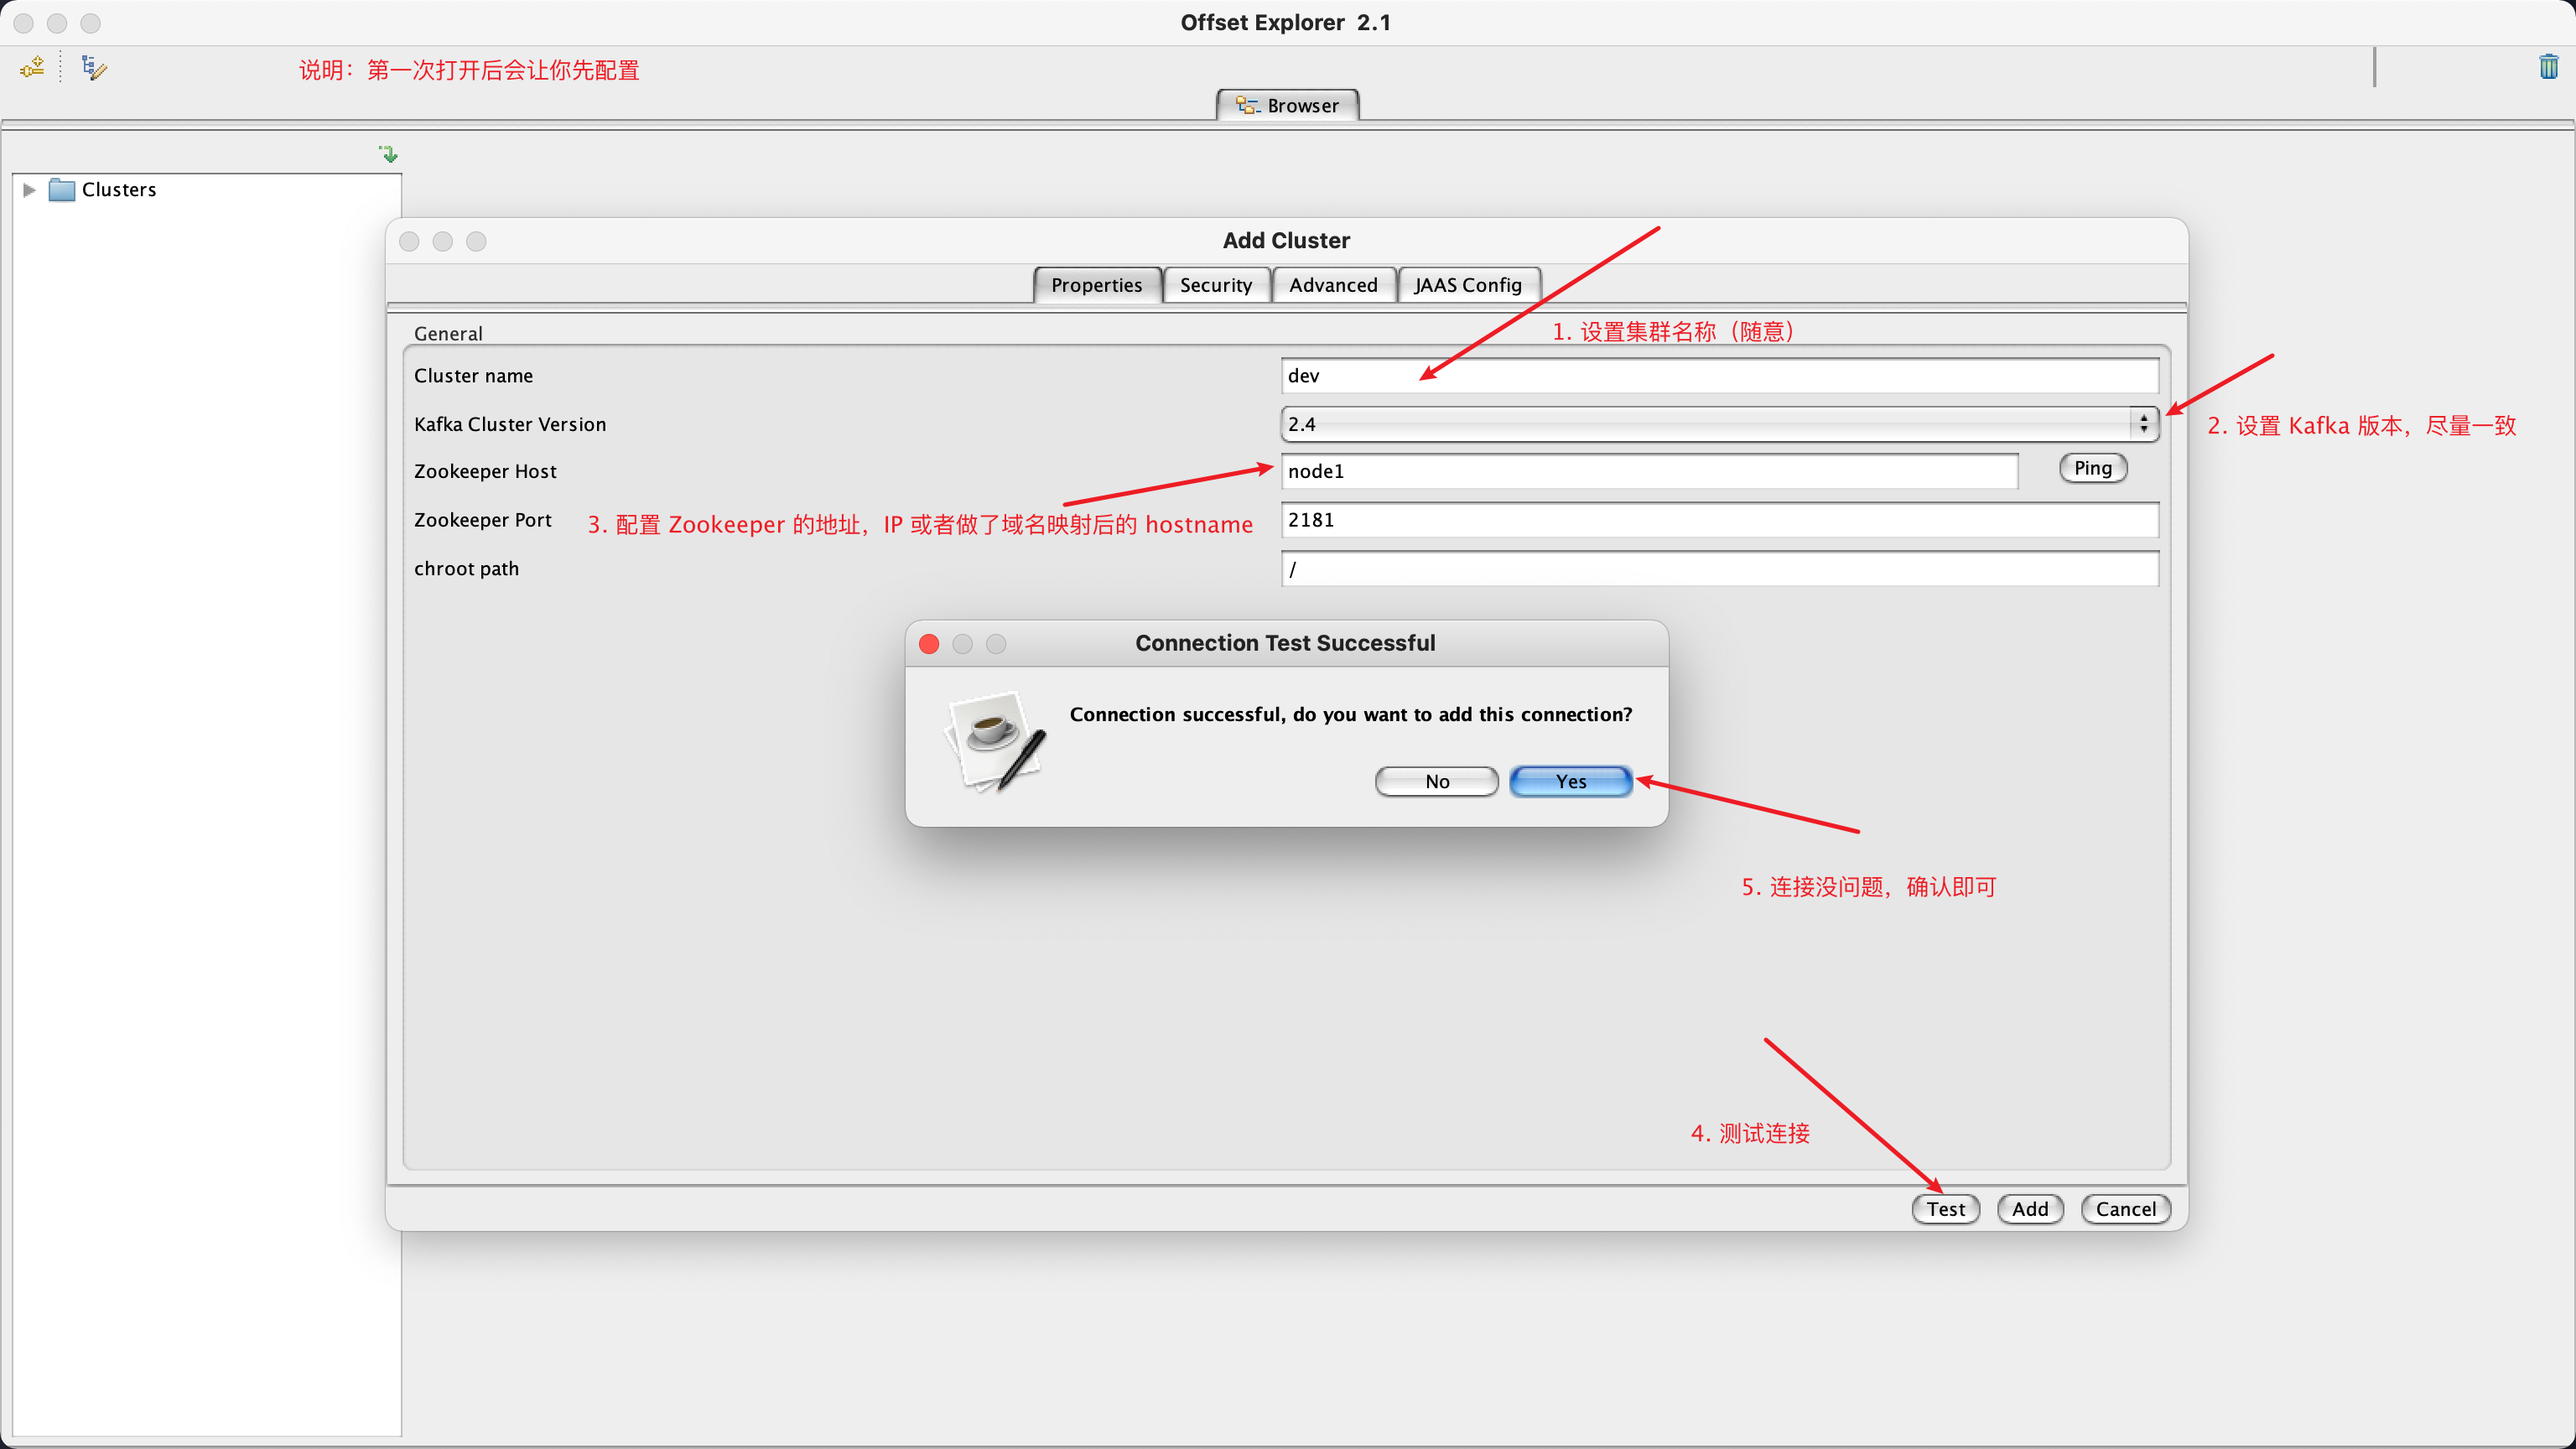
Task: Select the chroot path input field
Action: 1718,568
